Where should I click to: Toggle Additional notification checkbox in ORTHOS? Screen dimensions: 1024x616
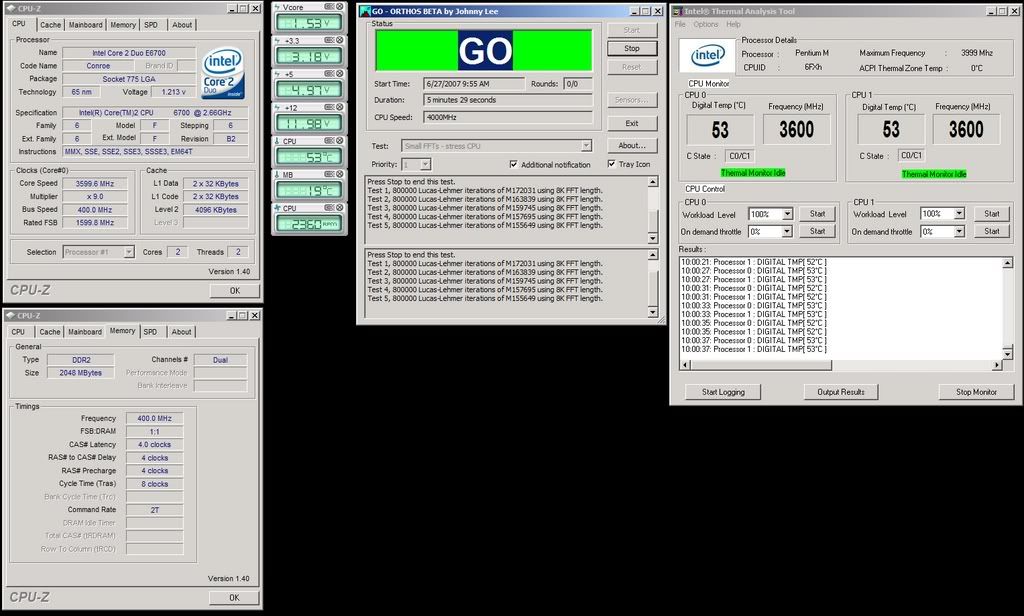pyautogui.click(x=513, y=165)
